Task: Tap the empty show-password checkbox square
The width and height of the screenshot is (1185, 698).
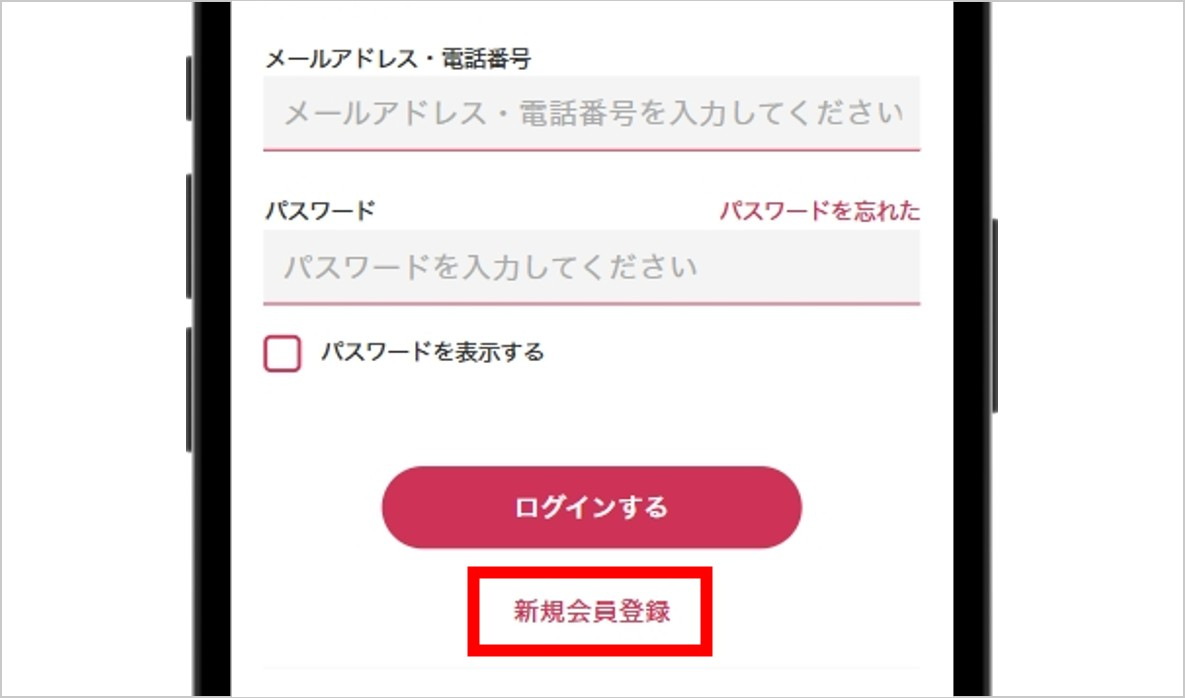Action: (x=282, y=353)
